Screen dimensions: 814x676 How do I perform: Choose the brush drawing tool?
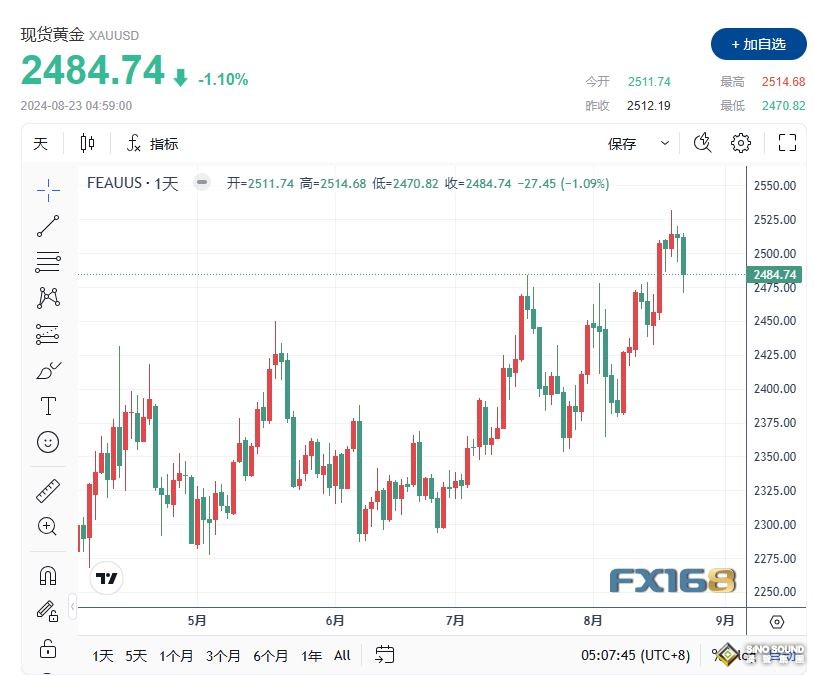click(x=48, y=370)
